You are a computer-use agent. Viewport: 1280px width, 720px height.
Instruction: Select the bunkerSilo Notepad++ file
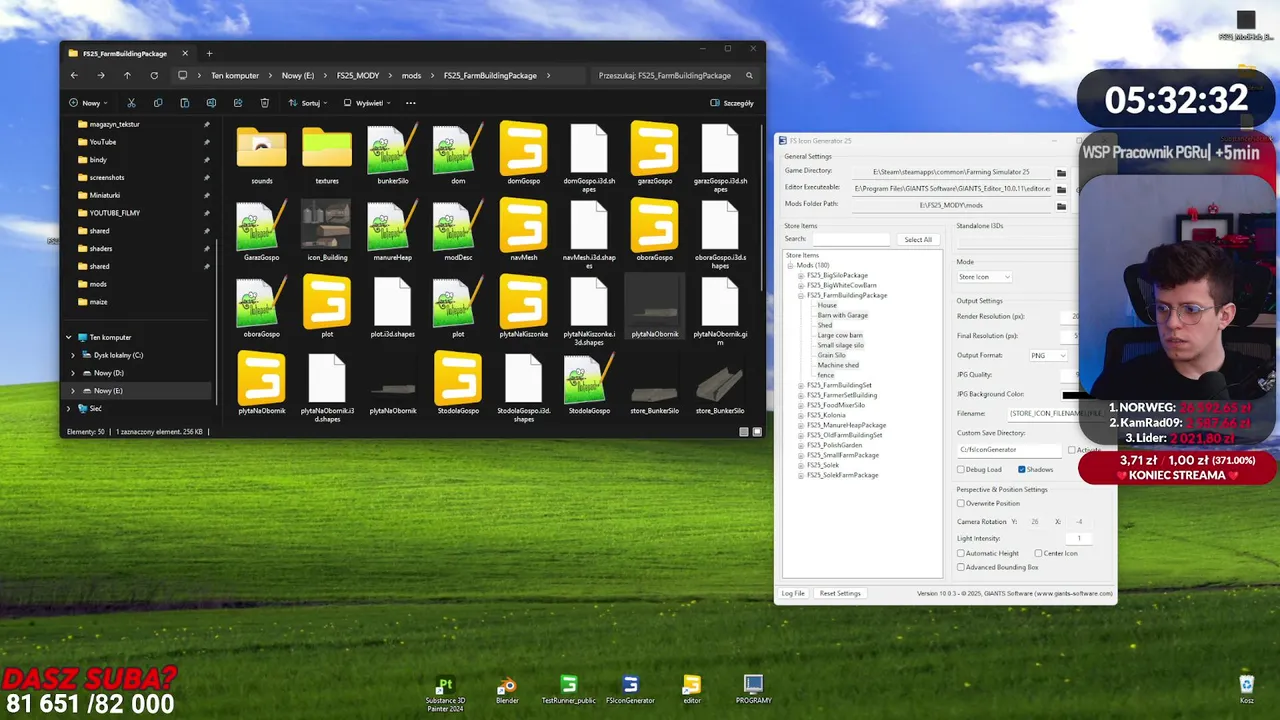(x=392, y=155)
